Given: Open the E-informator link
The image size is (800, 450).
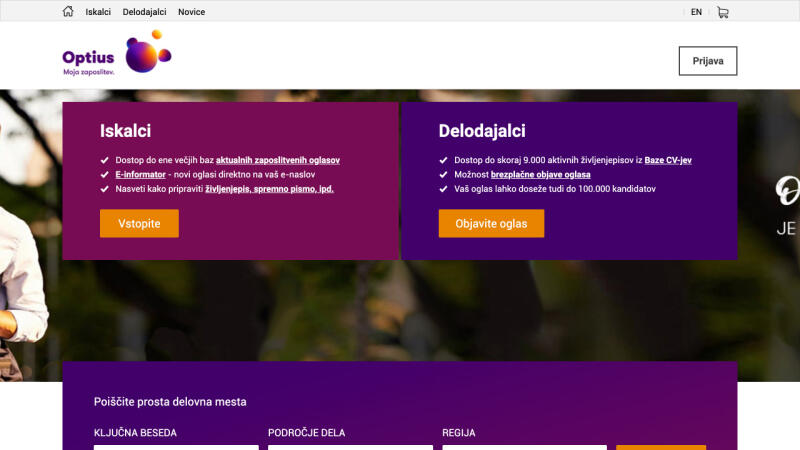Looking at the screenshot, I should point(140,174).
